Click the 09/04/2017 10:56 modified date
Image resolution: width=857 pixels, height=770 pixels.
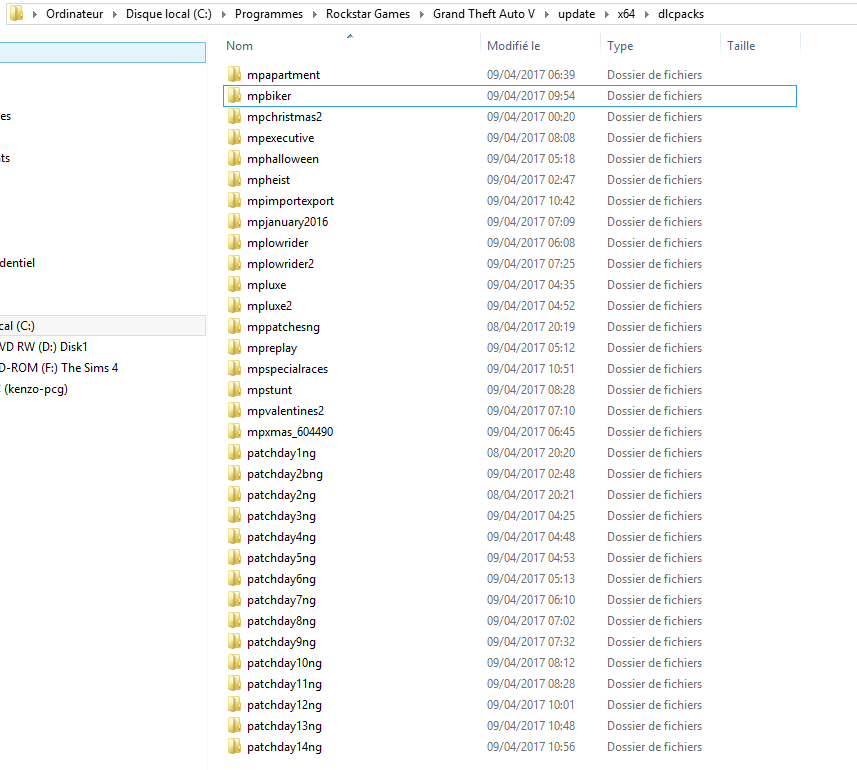[531, 747]
